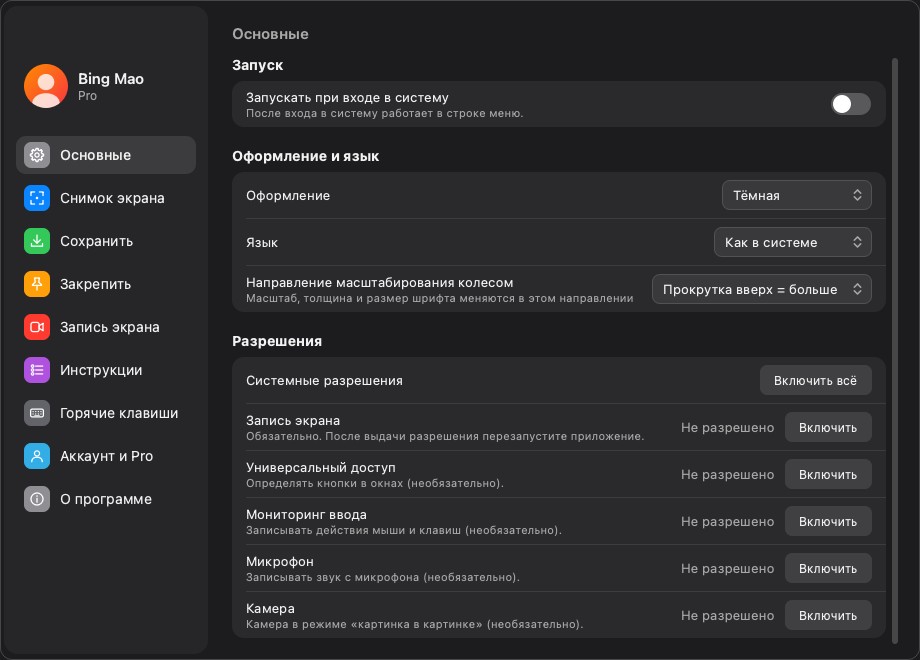The image size is (920, 660).
Task: Click the Горячие клавиши keyboard icon
Action: 36,413
